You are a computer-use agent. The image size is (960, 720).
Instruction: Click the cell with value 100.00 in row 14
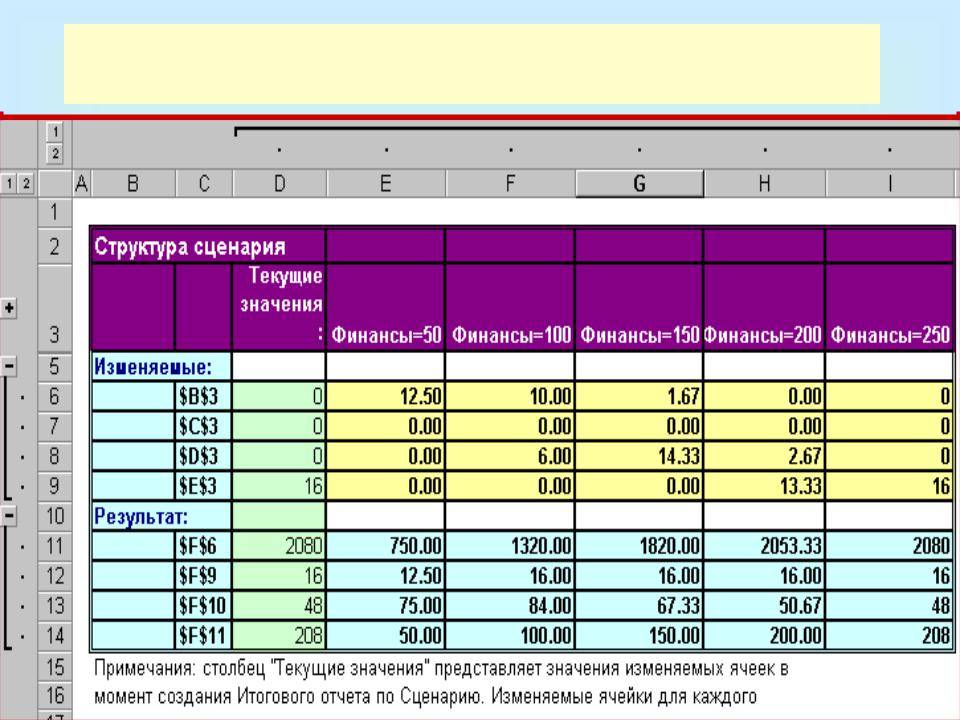coord(510,636)
